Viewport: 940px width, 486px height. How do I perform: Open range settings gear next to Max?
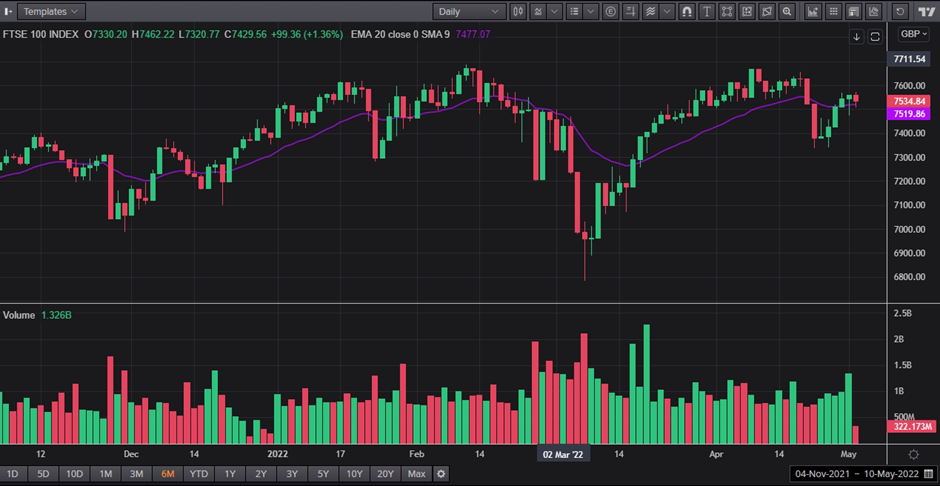[x=441, y=474]
